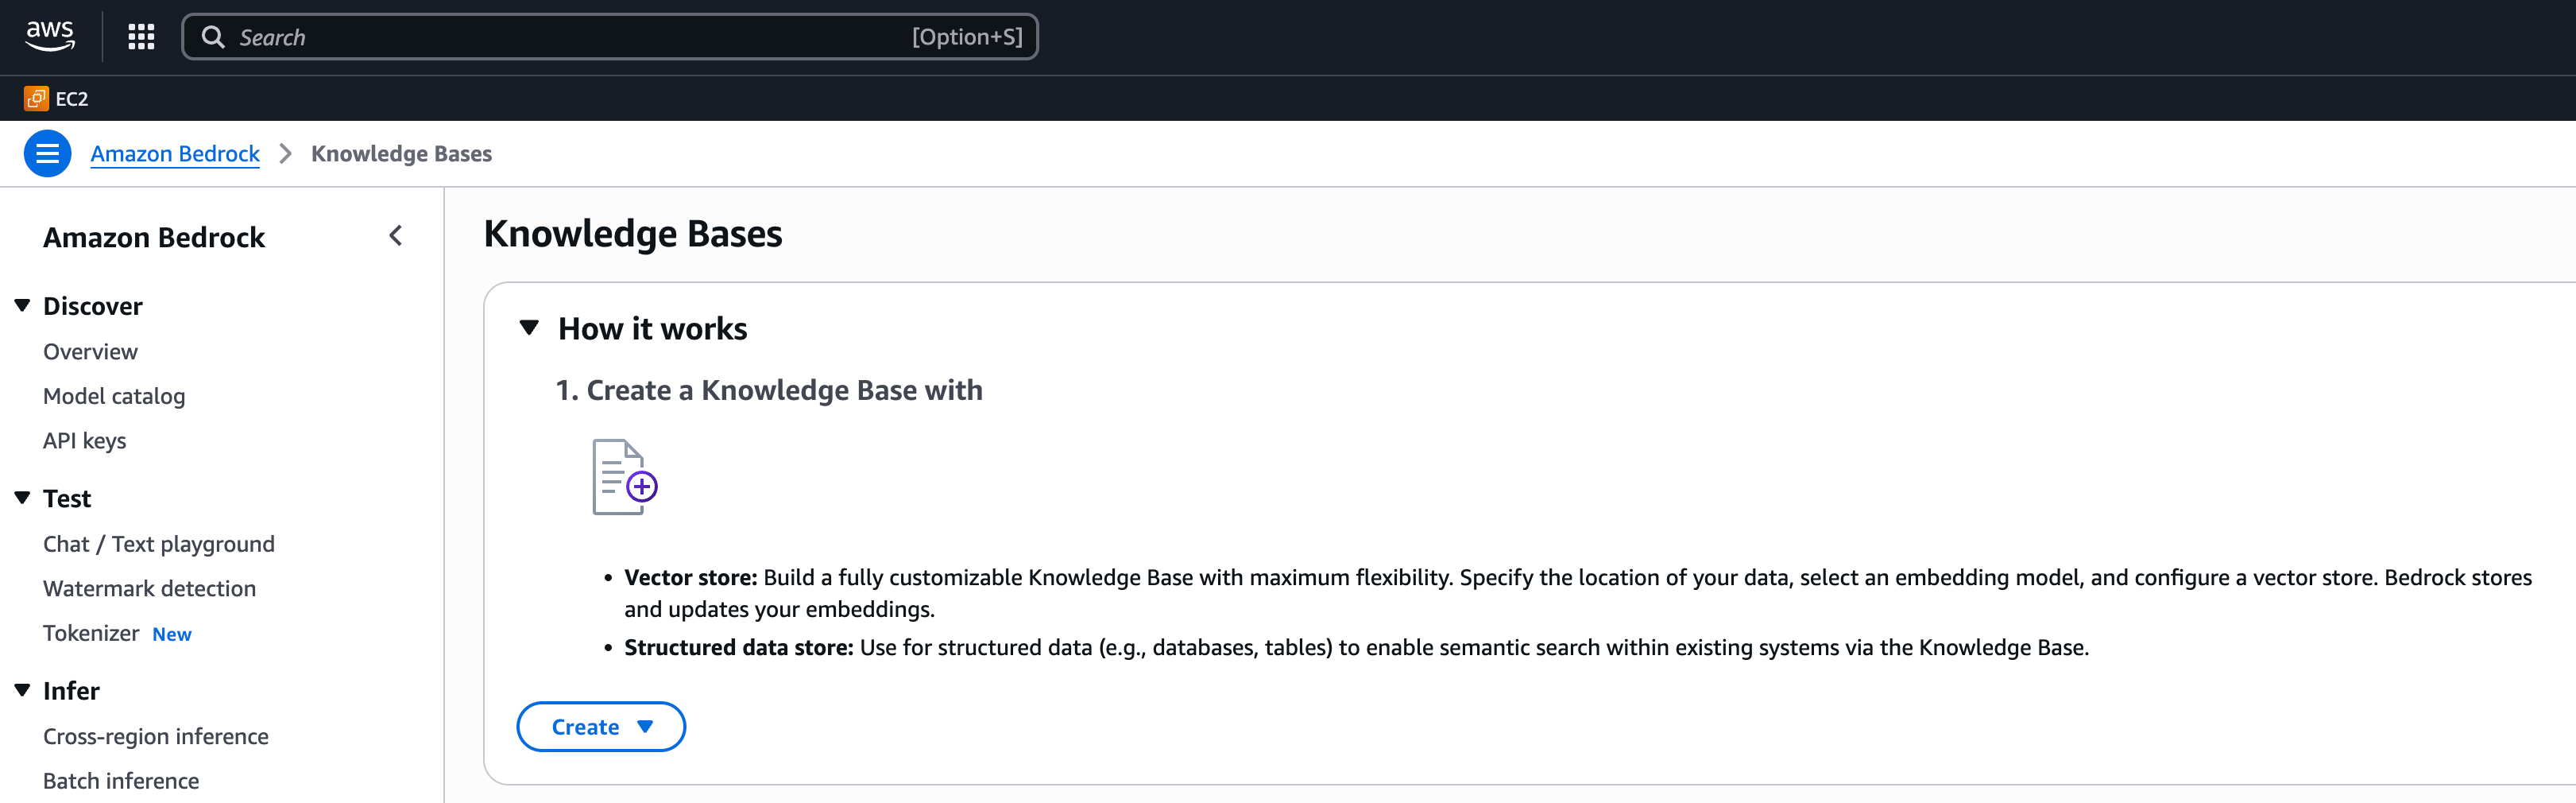Open Overview in the sidebar
2576x803 pixels.
point(90,352)
